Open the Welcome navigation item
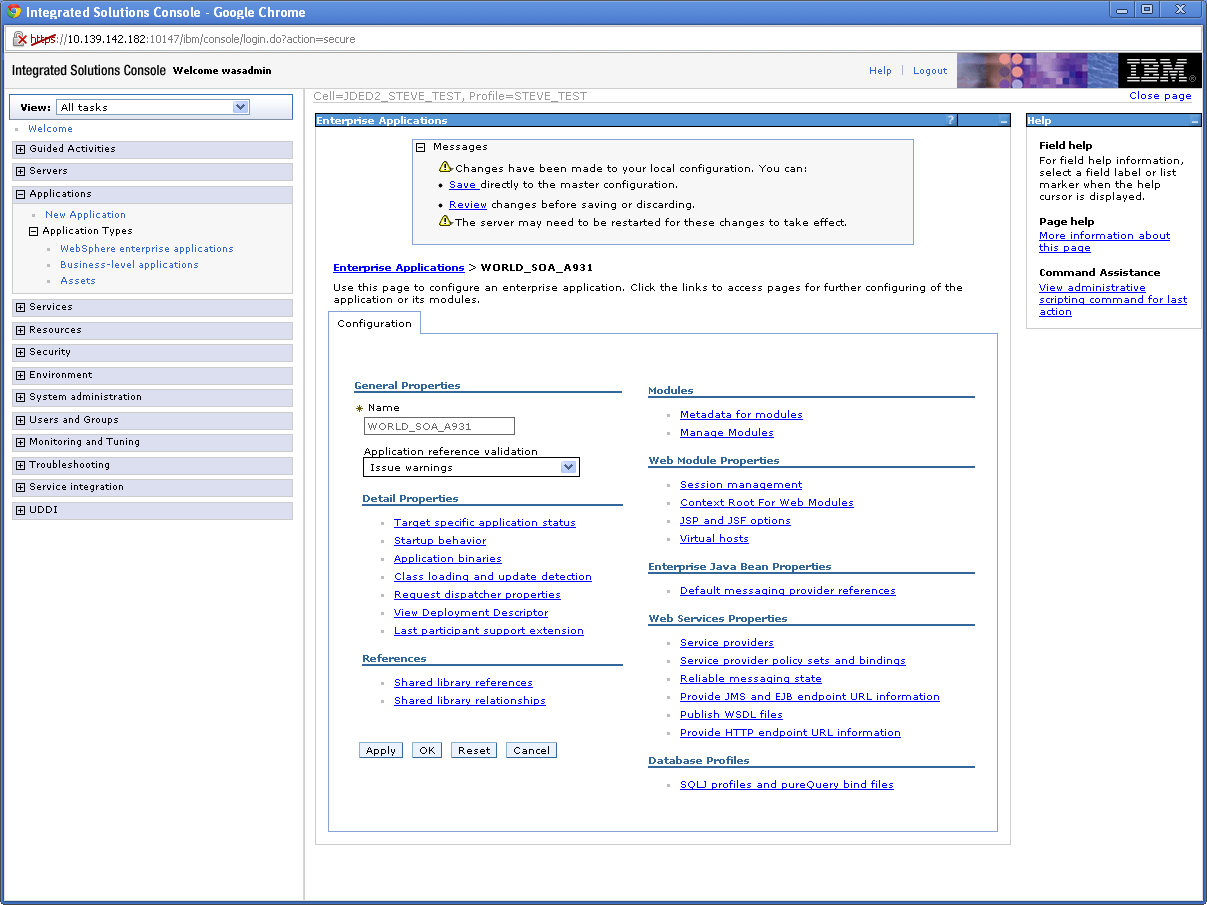This screenshot has width=1207, height=905. pyautogui.click(x=50, y=129)
